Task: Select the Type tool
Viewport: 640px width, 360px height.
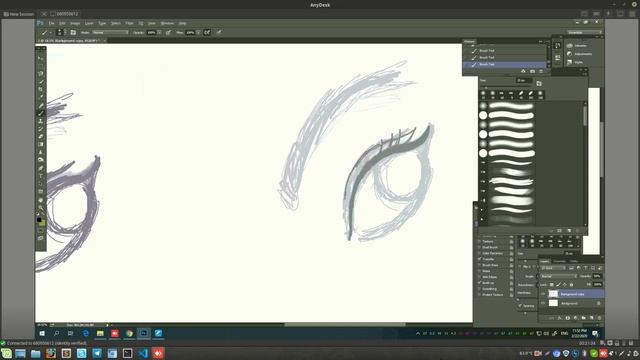Action: 41,176
